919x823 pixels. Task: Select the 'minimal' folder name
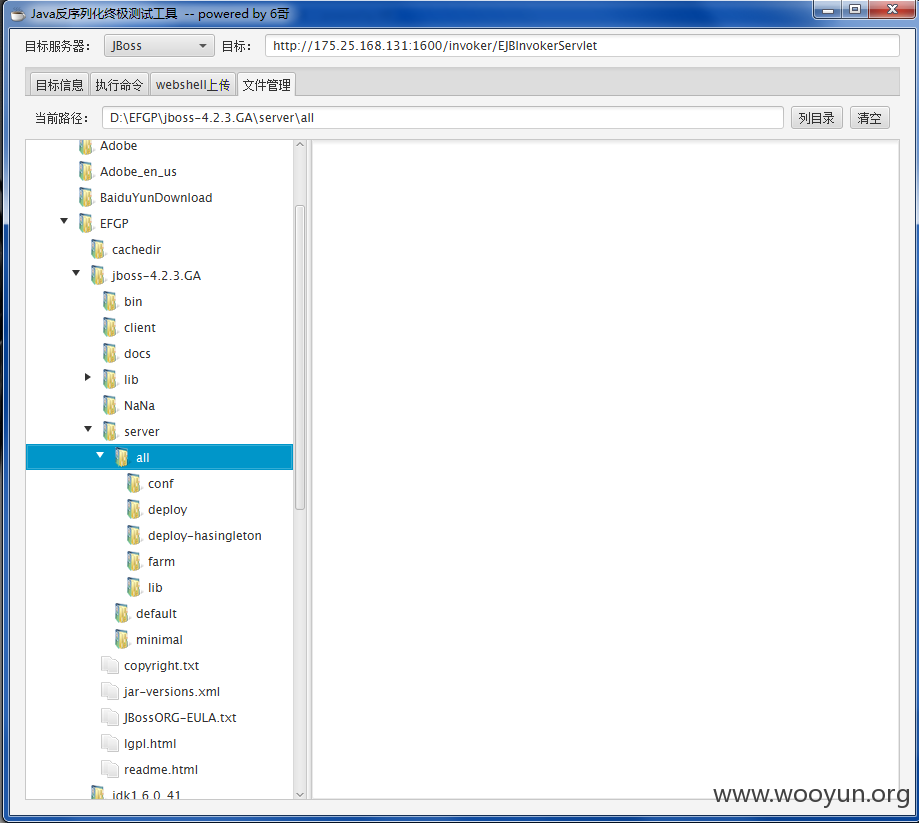(159, 640)
